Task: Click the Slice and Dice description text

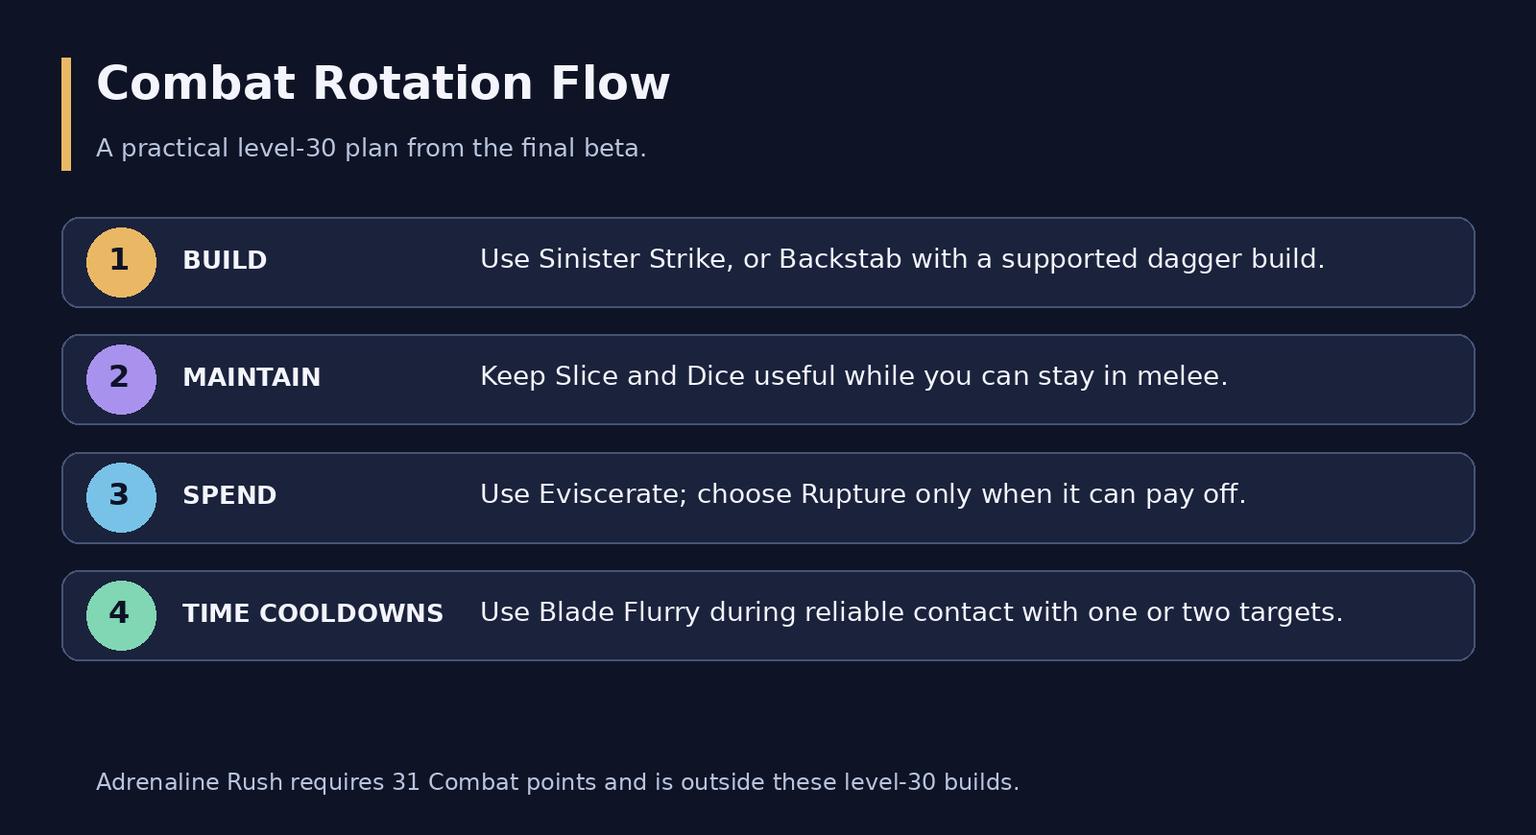Action: tap(854, 377)
